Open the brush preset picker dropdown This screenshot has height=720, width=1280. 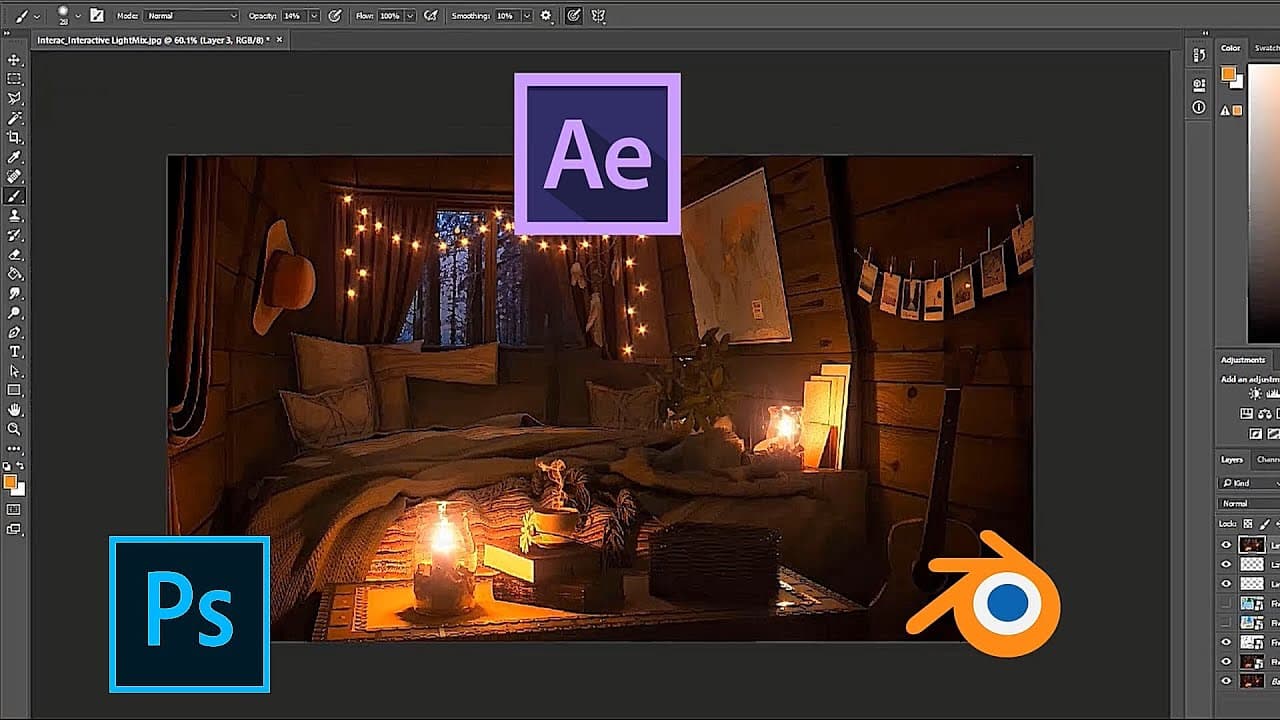pyautogui.click(x=78, y=16)
